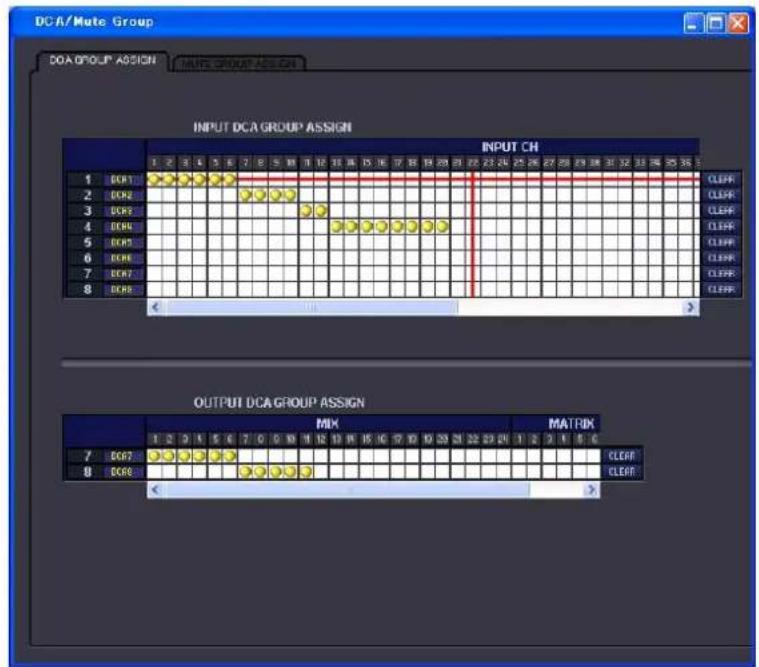Clear DCA3 input assignments
Viewport: 759px width, 667px height.
[721, 211]
